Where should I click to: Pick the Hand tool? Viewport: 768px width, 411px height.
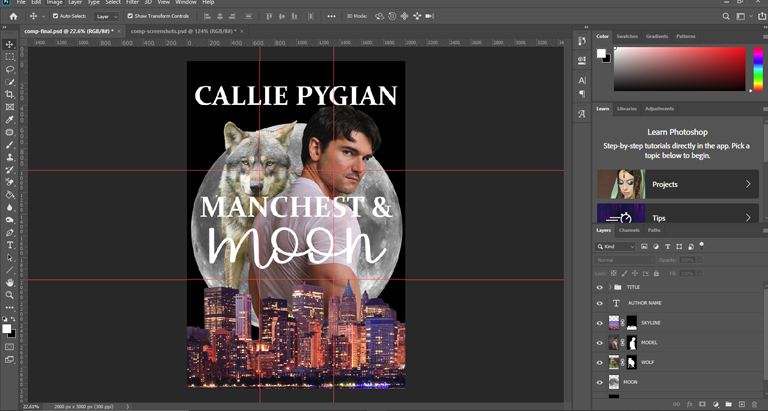(10, 283)
